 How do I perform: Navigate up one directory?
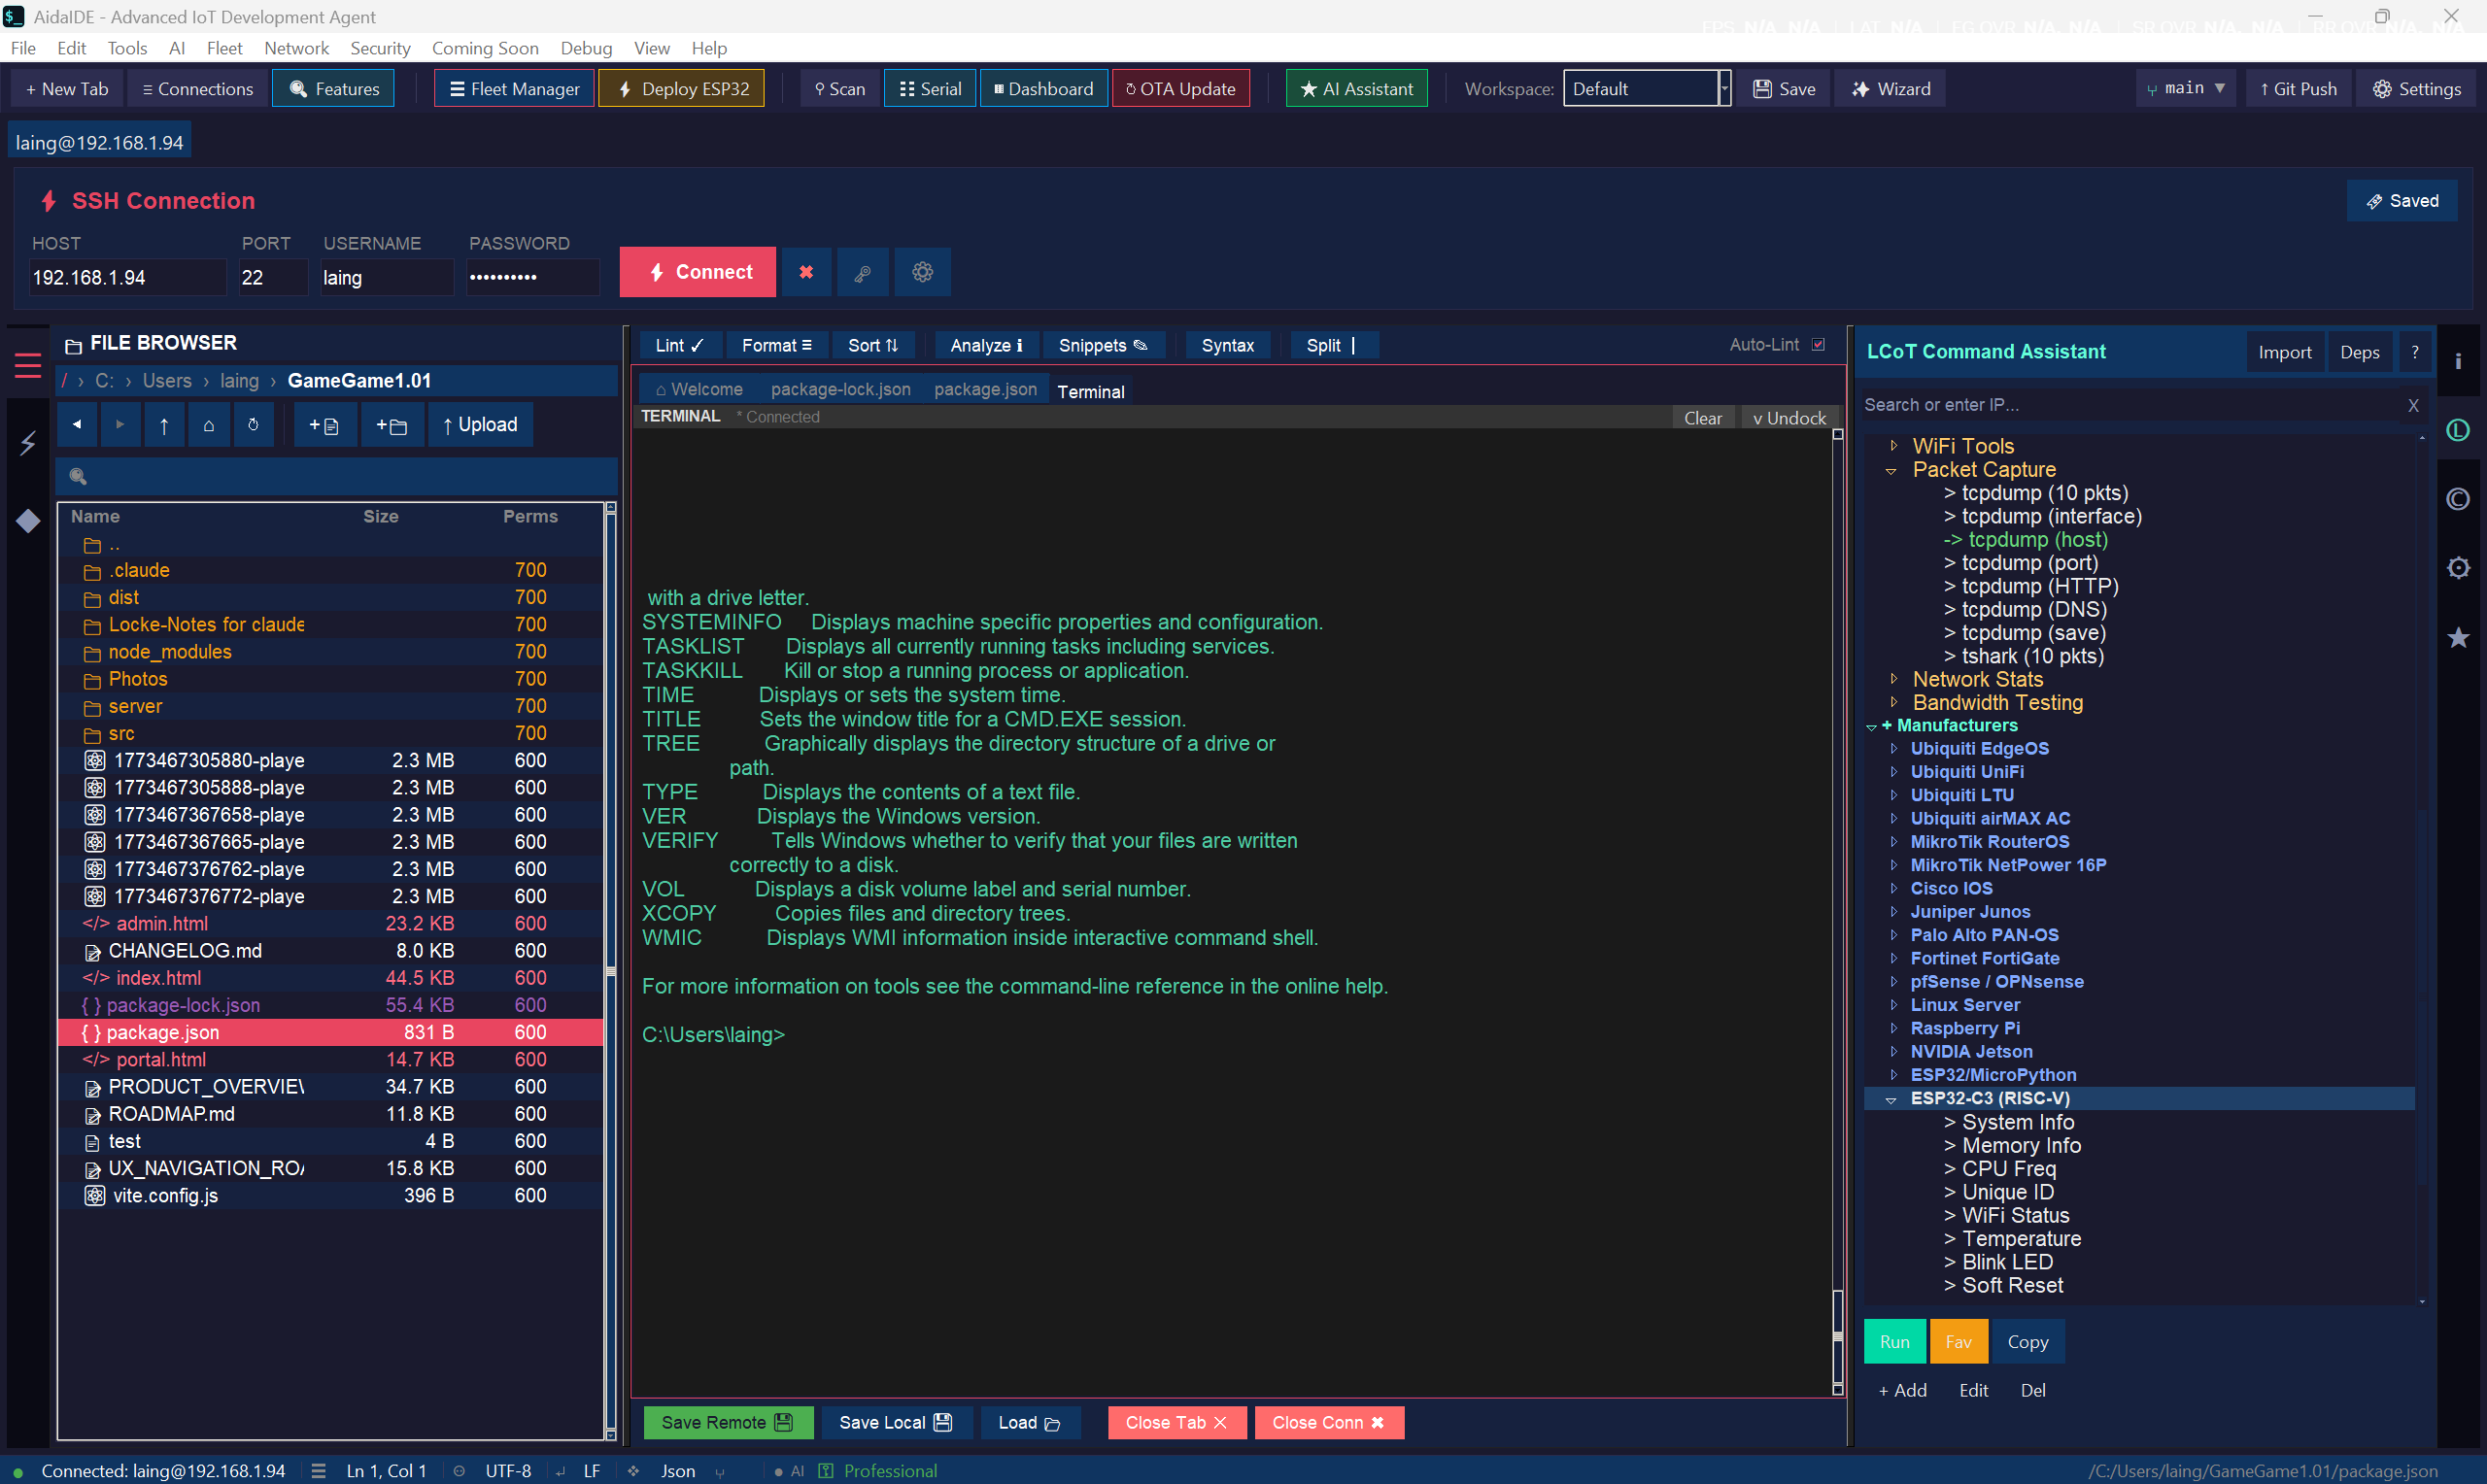[164, 425]
